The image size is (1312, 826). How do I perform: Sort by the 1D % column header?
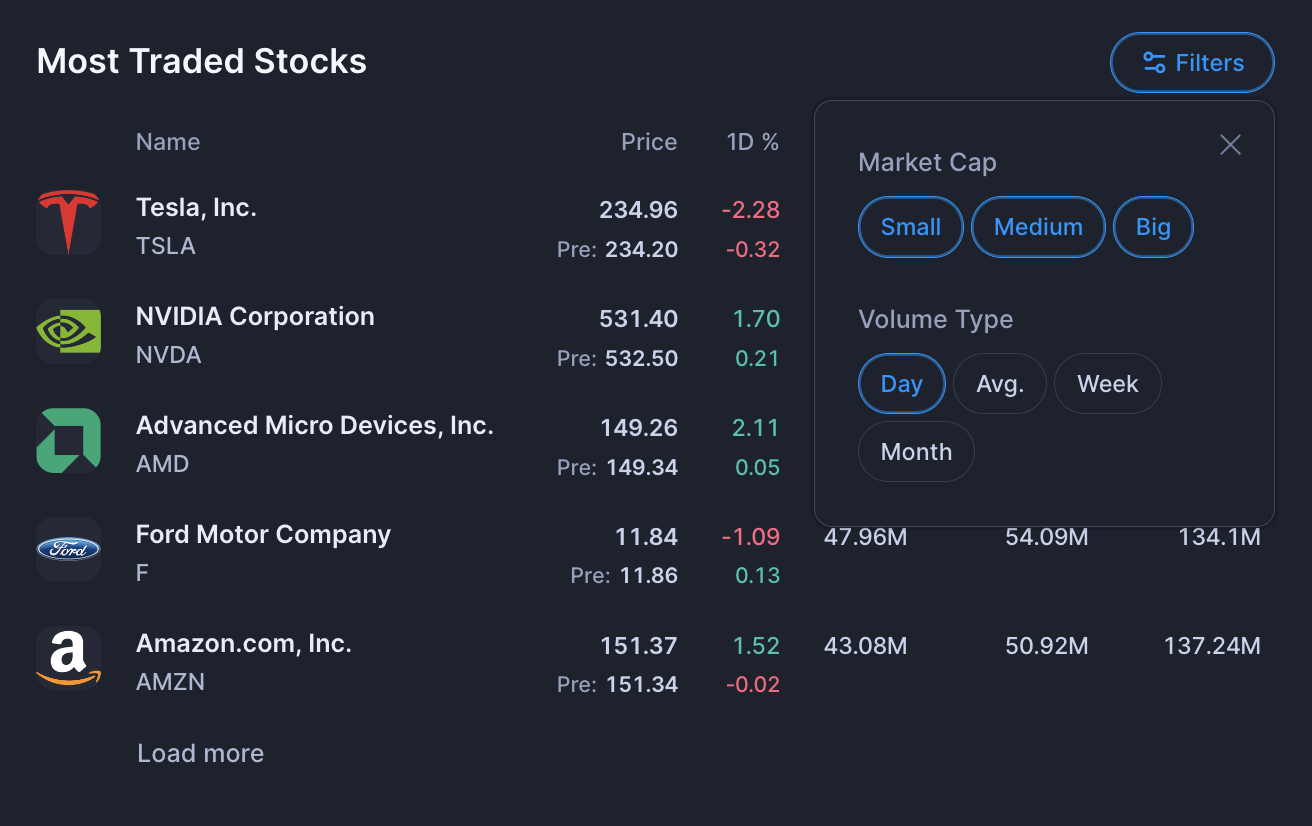tap(752, 142)
